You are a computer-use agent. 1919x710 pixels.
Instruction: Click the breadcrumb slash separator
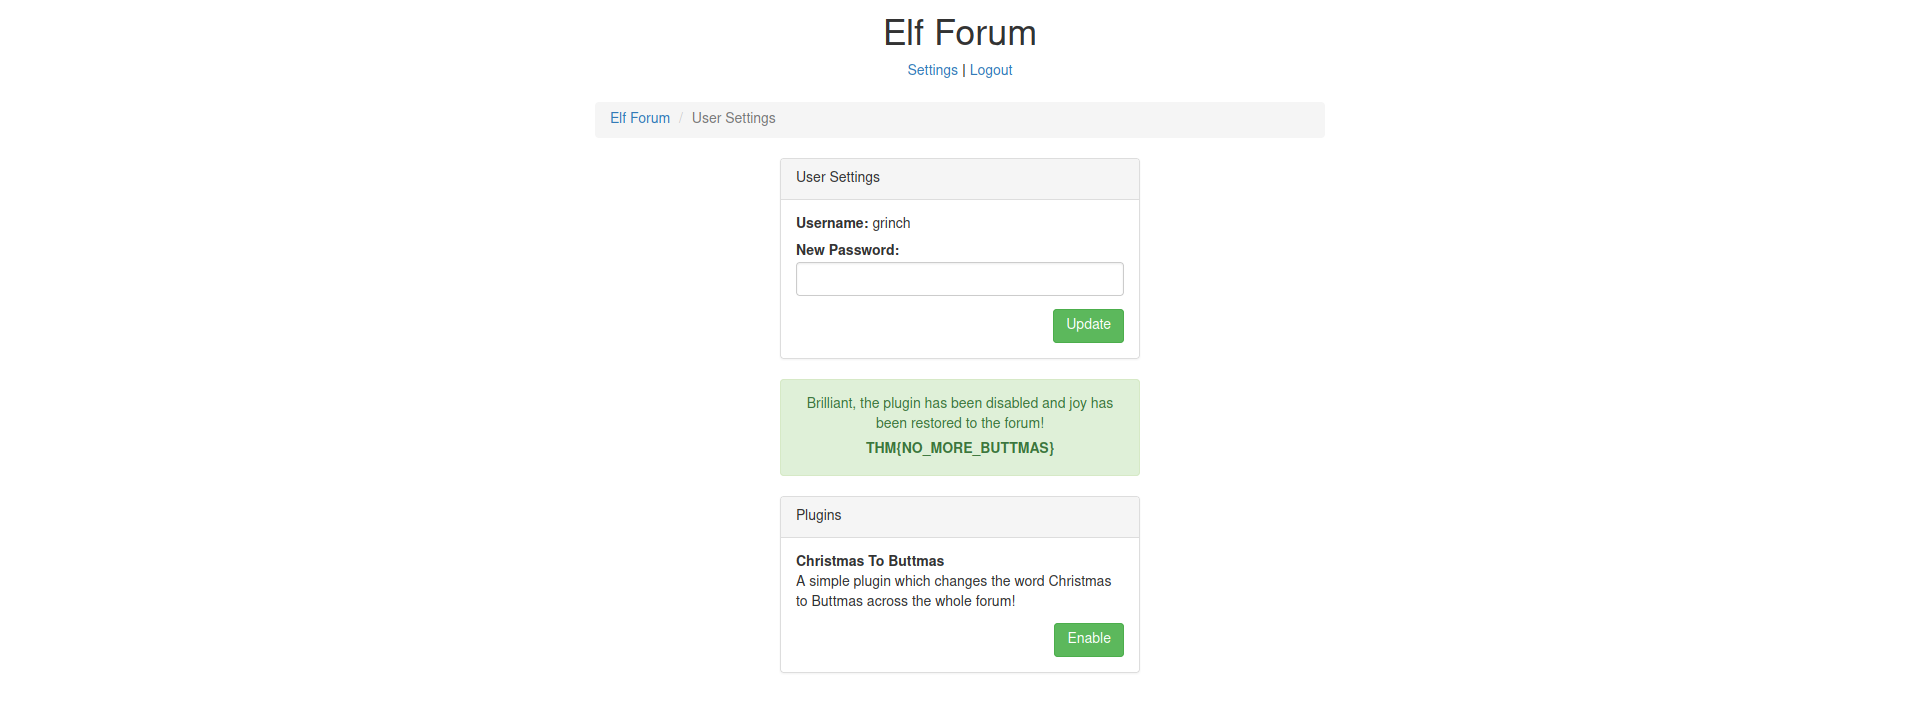pyautogui.click(x=681, y=118)
